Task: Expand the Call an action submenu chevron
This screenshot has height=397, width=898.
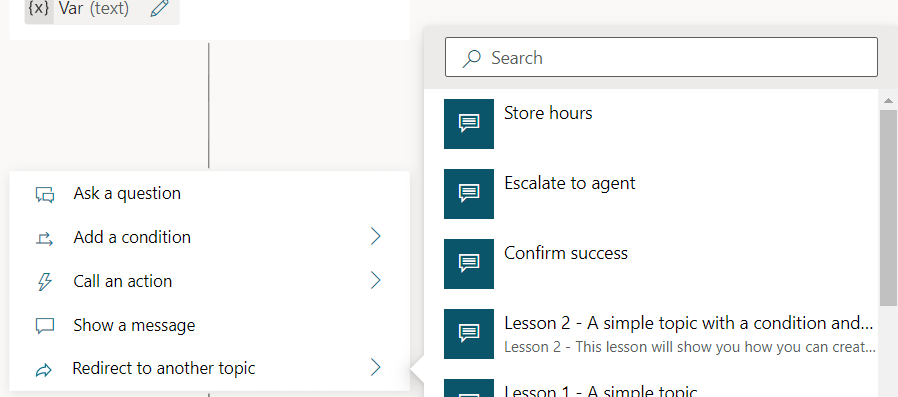Action: coord(376,281)
